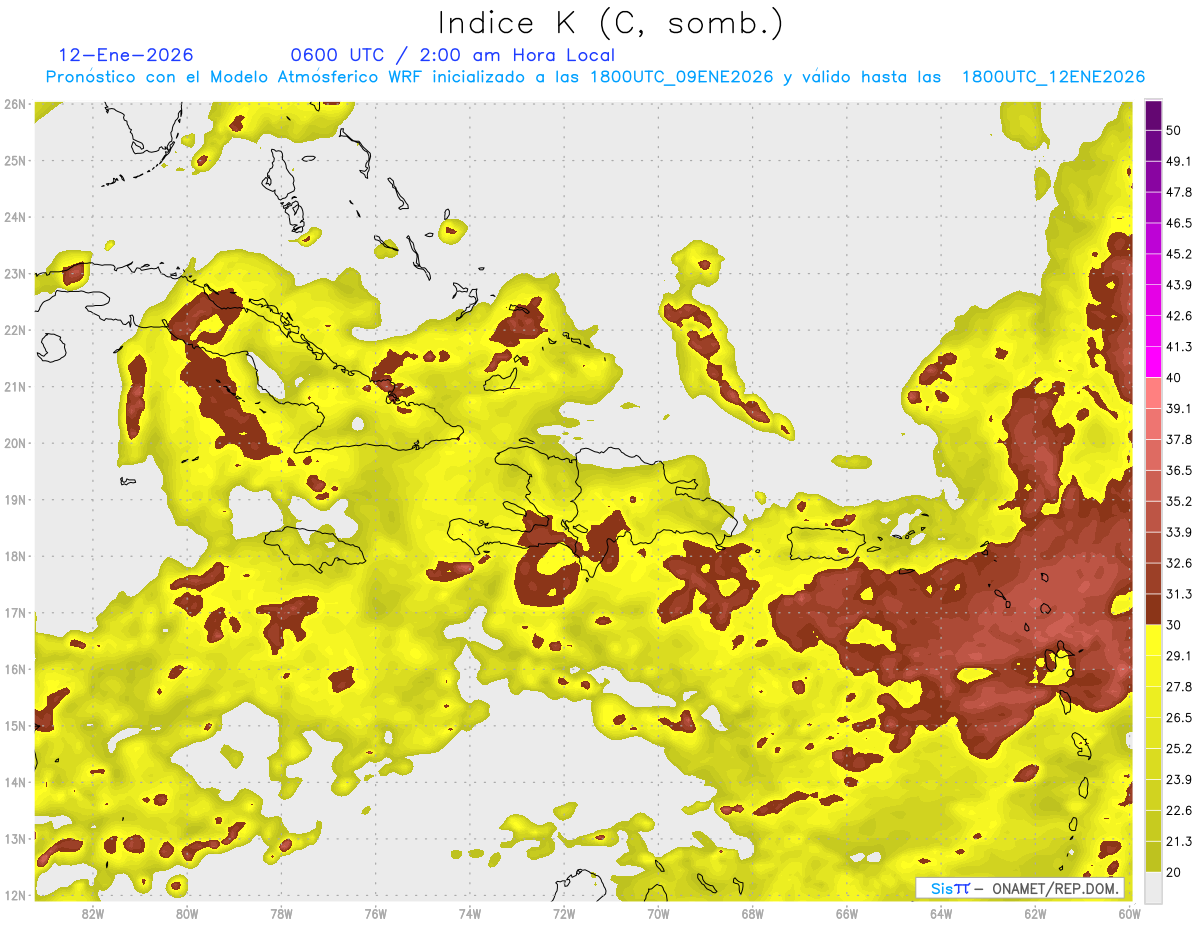Image resolution: width=1200 pixels, height=927 pixels.
Task: Click the "12N" latitude axis label
Action: (x=14, y=895)
